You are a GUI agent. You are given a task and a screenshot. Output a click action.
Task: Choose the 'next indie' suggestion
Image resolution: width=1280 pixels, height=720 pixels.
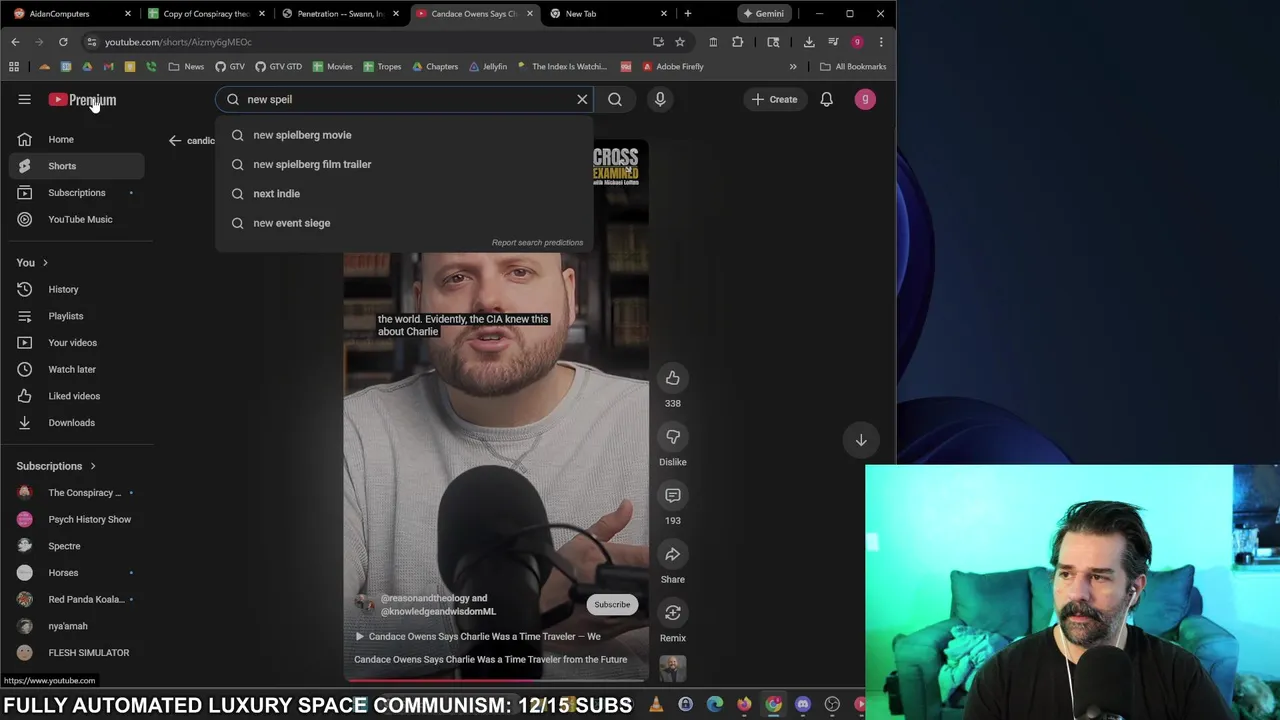pos(404,193)
